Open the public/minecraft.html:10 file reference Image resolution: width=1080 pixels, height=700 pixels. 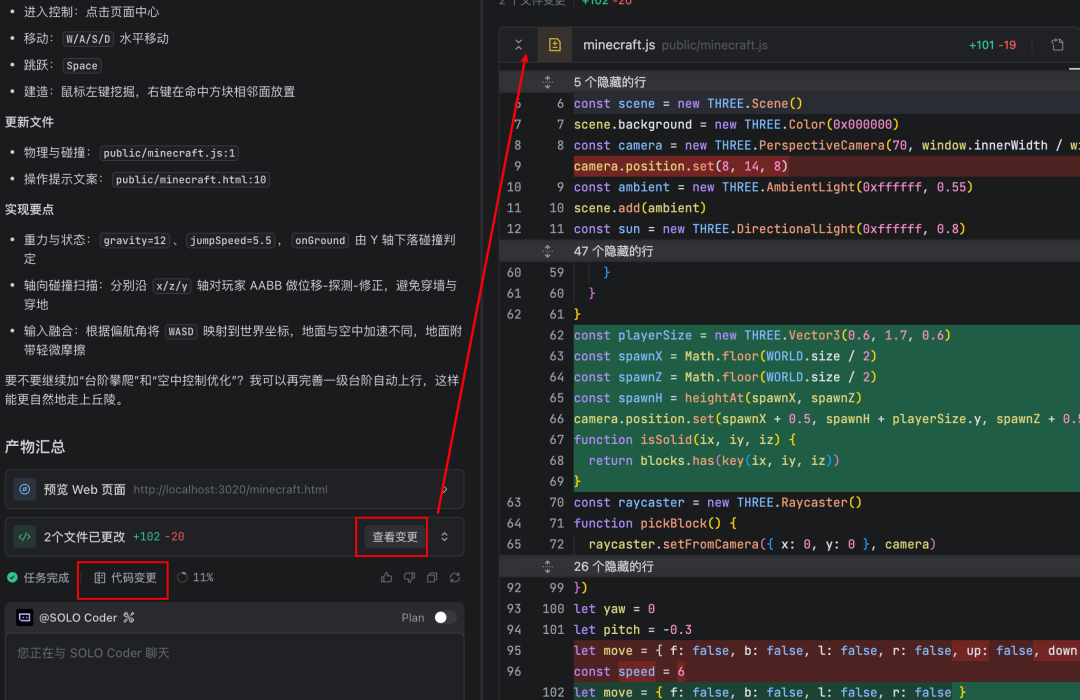tap(191, 180)
